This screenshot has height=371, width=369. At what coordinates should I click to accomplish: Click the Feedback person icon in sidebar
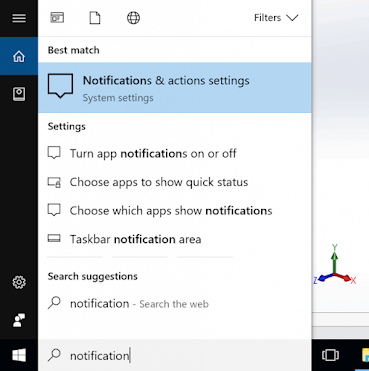click(x=19, y=320)
